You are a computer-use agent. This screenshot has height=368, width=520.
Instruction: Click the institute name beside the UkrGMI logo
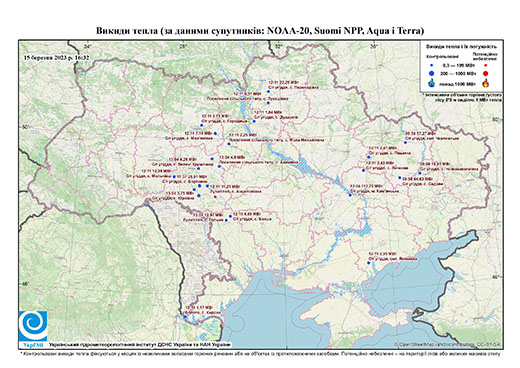(139, 345)
